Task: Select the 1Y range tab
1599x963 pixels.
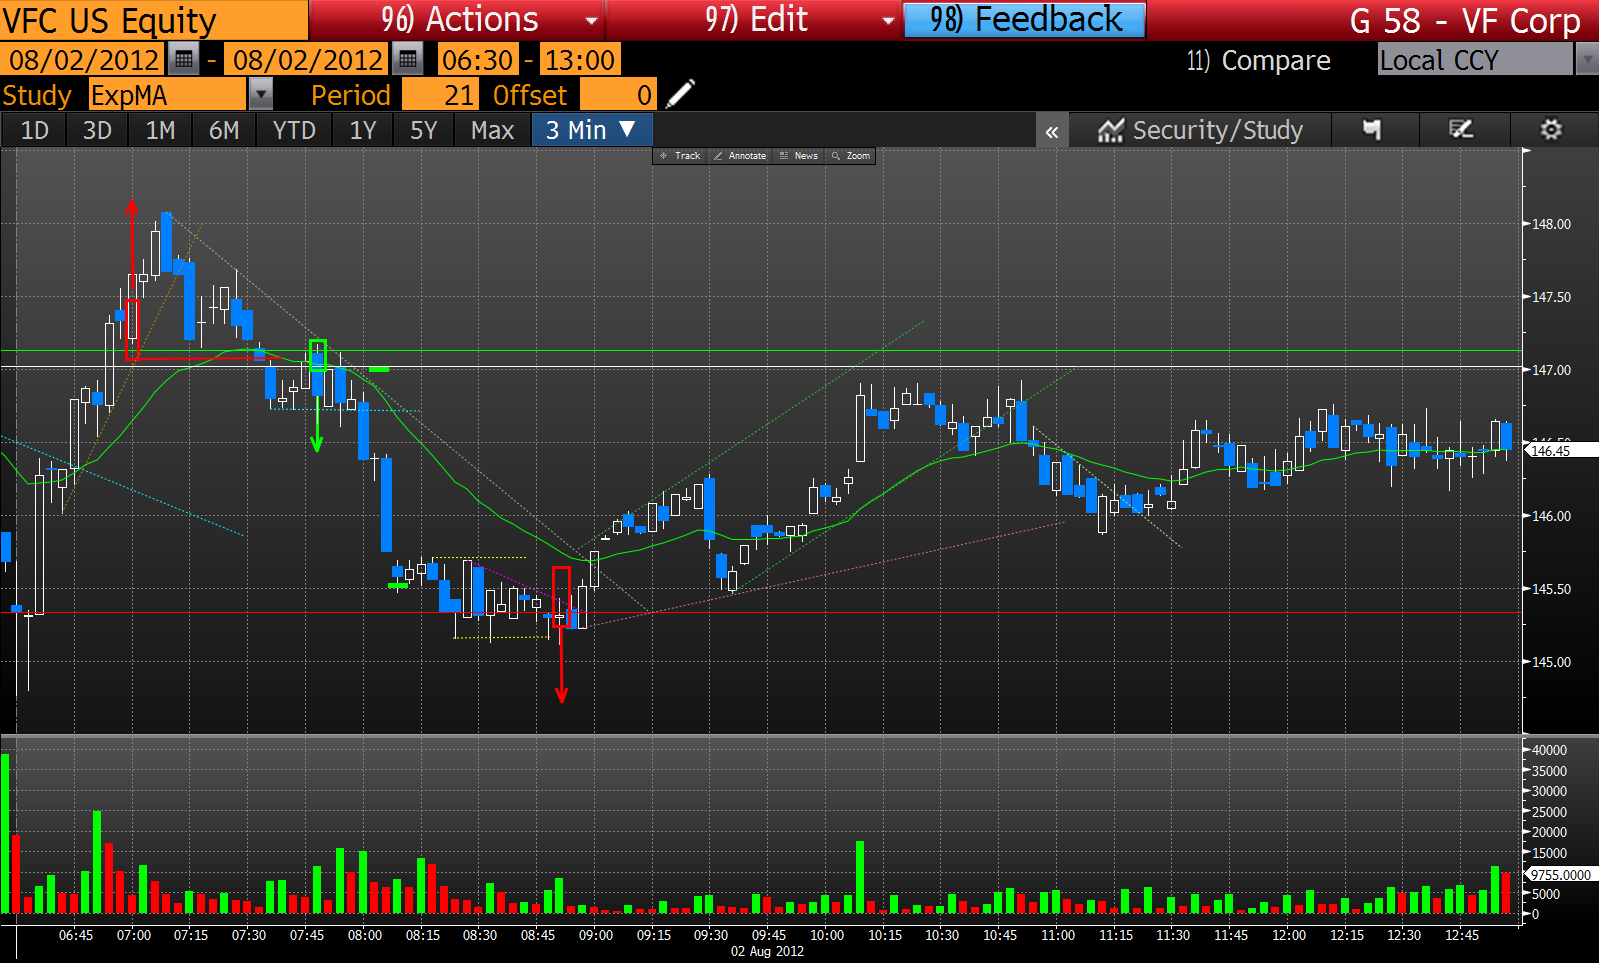Action: (x=363, y=130)
